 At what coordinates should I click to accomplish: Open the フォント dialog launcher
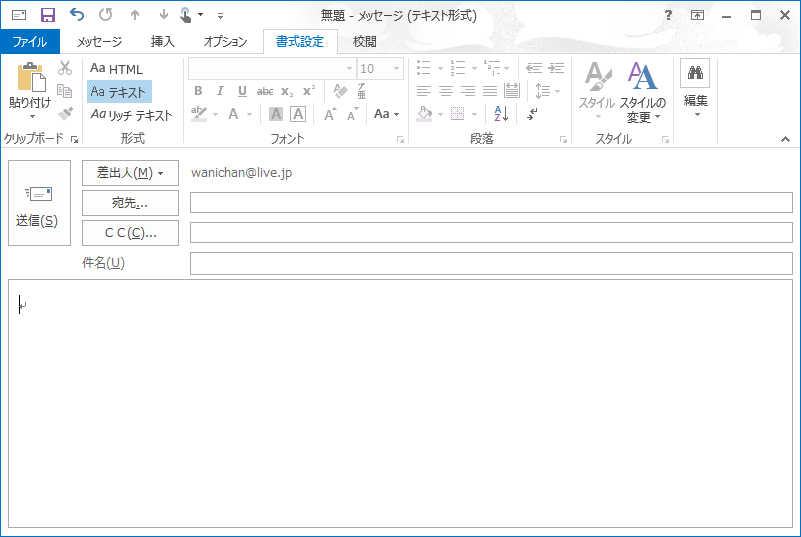400,139
